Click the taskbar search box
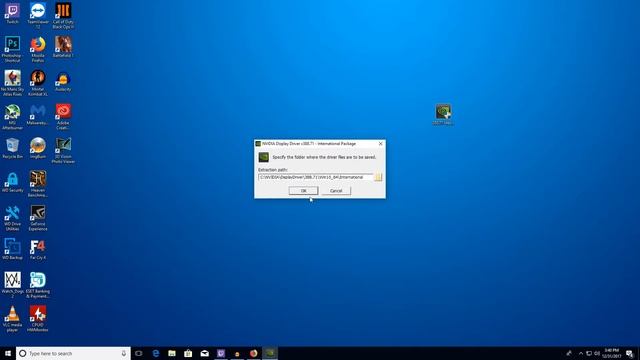This screenshot has height=360, width=640. pyautogui.click(x=73, y=353)
